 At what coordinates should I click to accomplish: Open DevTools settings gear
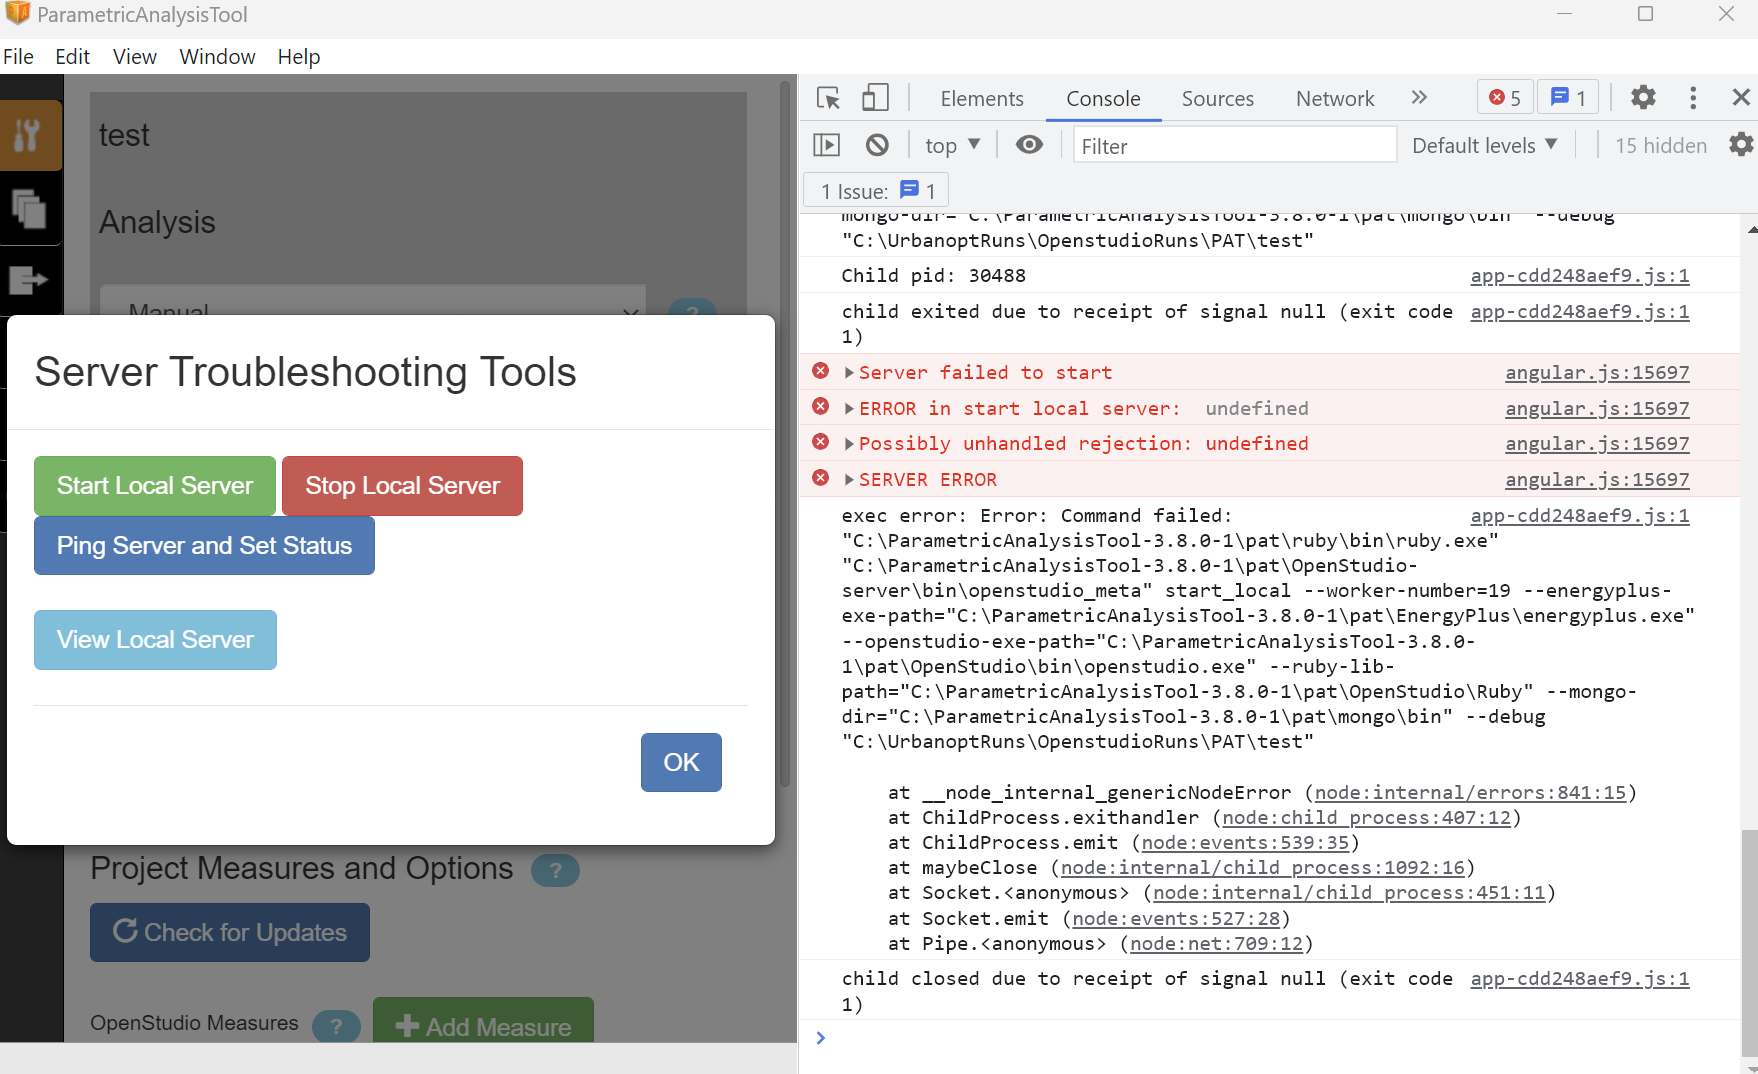(1643, 97)
